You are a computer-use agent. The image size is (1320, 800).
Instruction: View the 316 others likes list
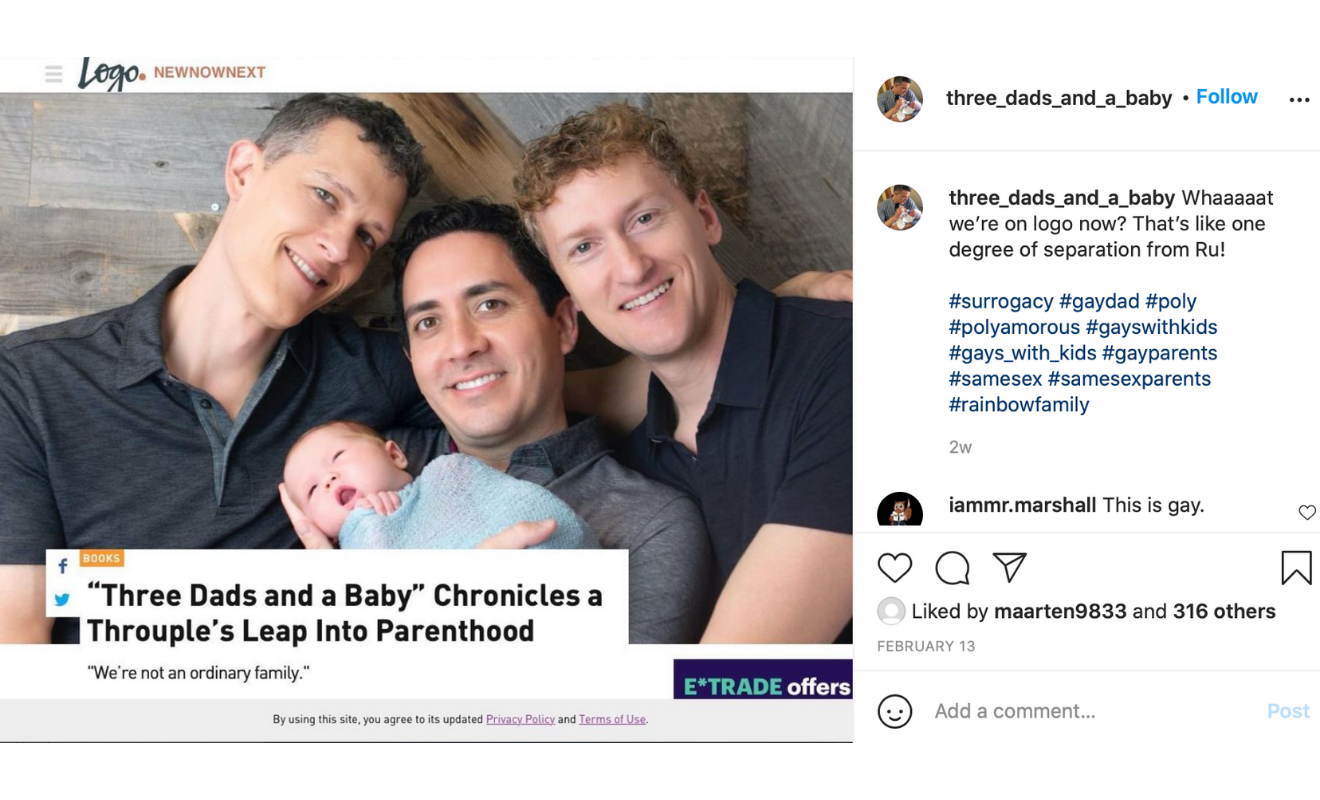1224,611
